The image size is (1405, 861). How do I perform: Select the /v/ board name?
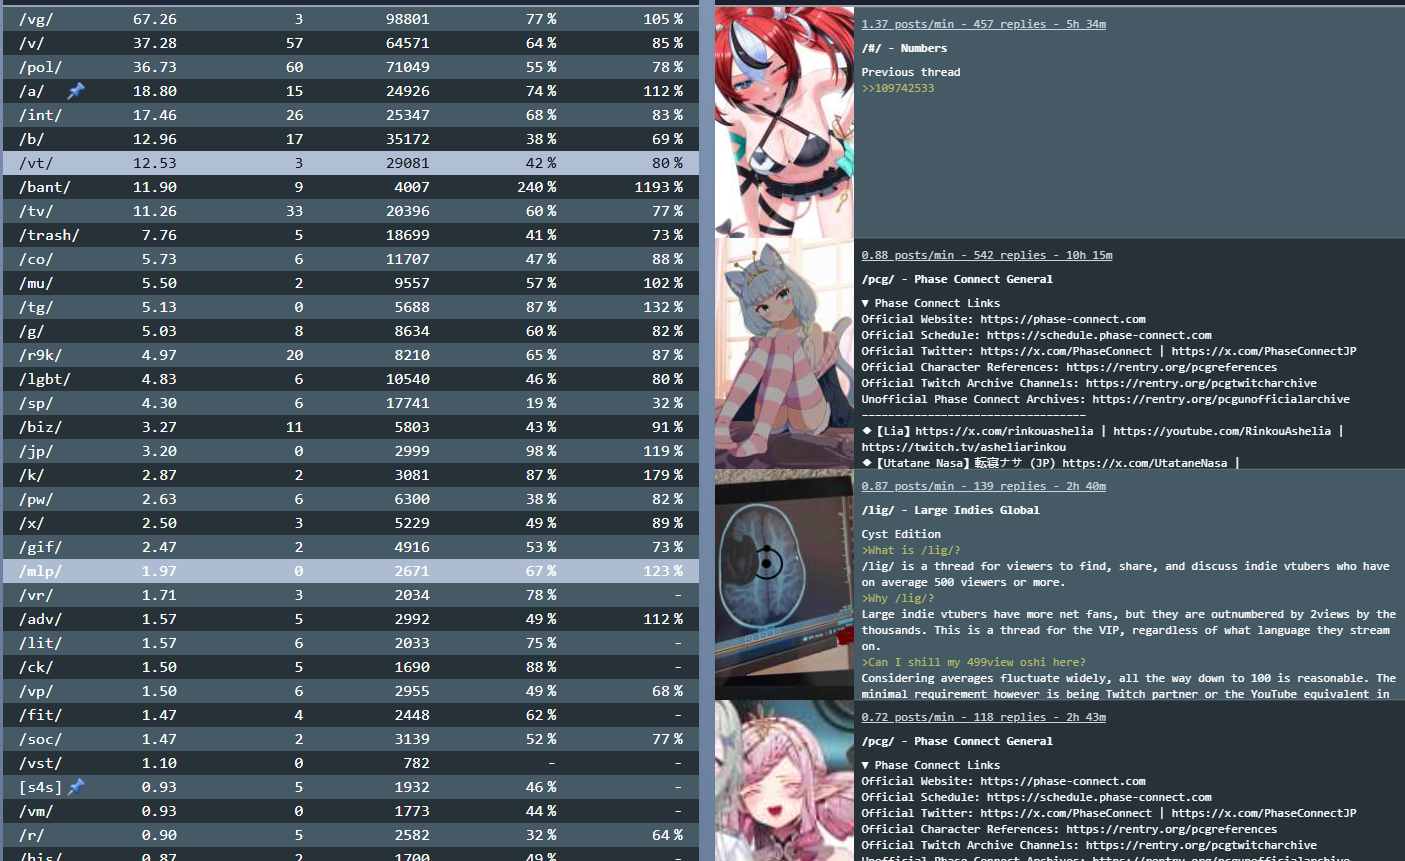[32, 43]
